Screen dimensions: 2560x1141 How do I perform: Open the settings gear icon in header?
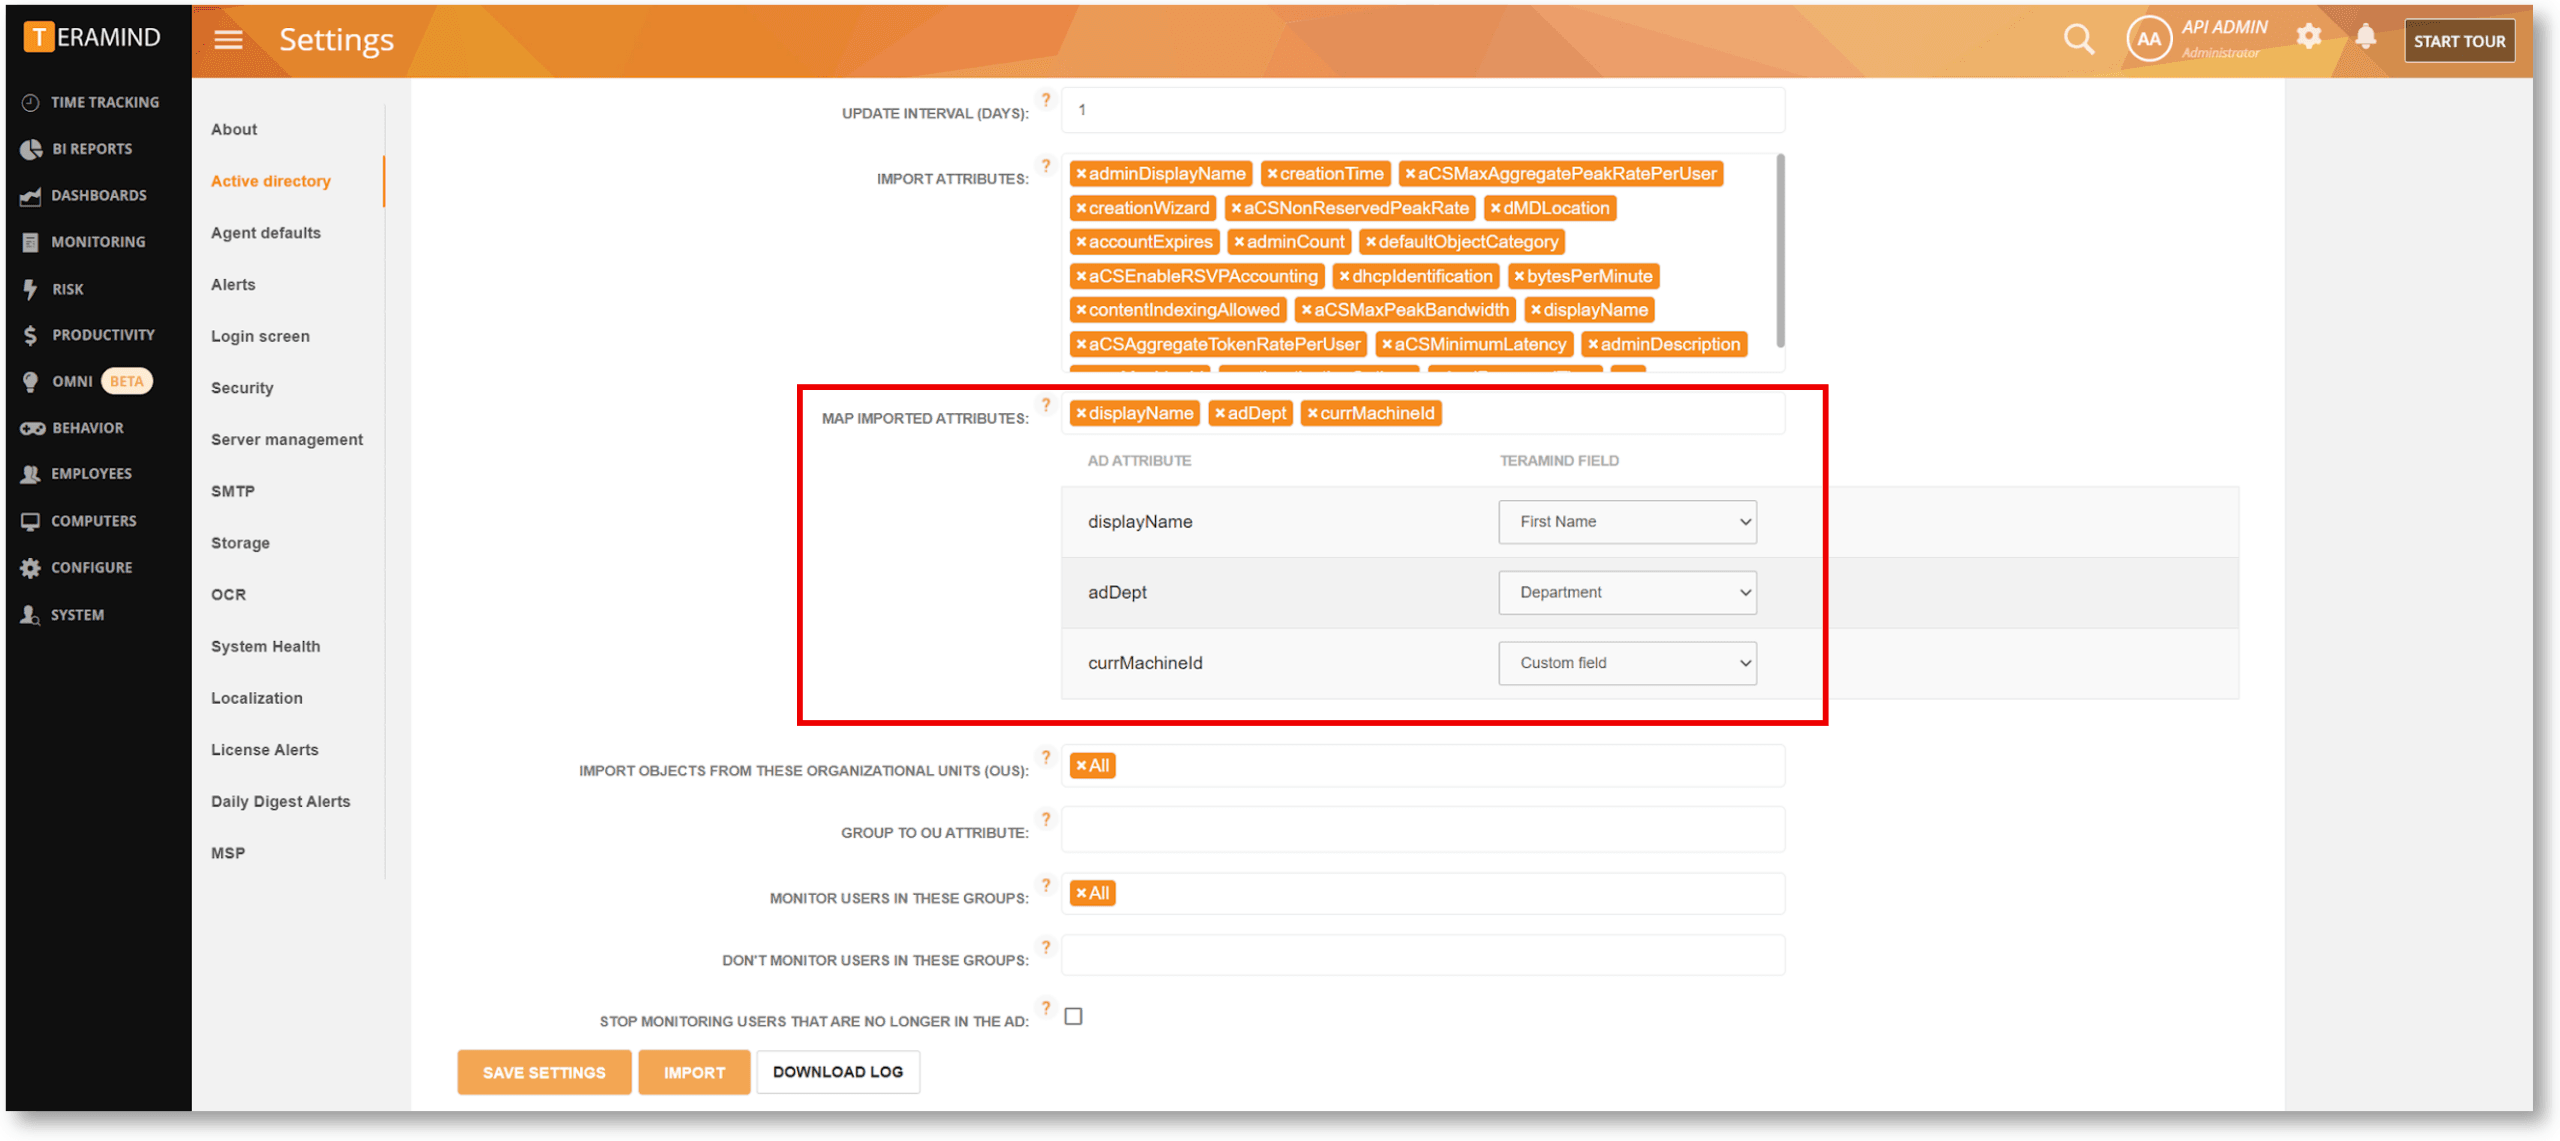coord(2308,38)
